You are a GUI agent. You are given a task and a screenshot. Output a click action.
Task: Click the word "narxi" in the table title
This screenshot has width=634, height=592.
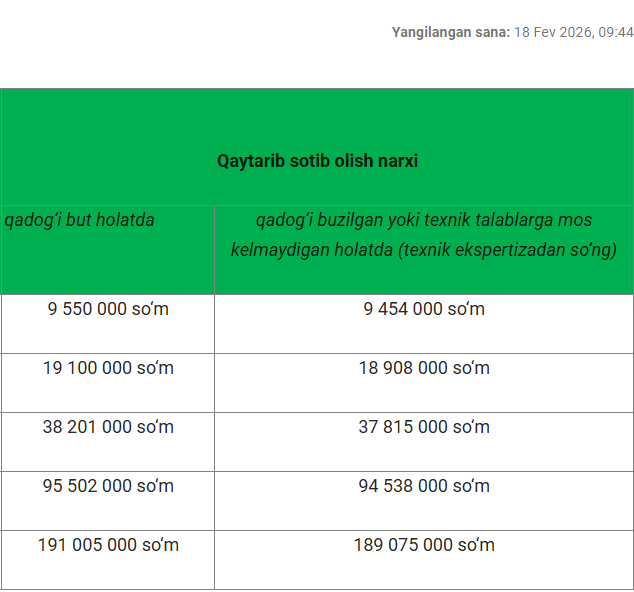(397, 160)
